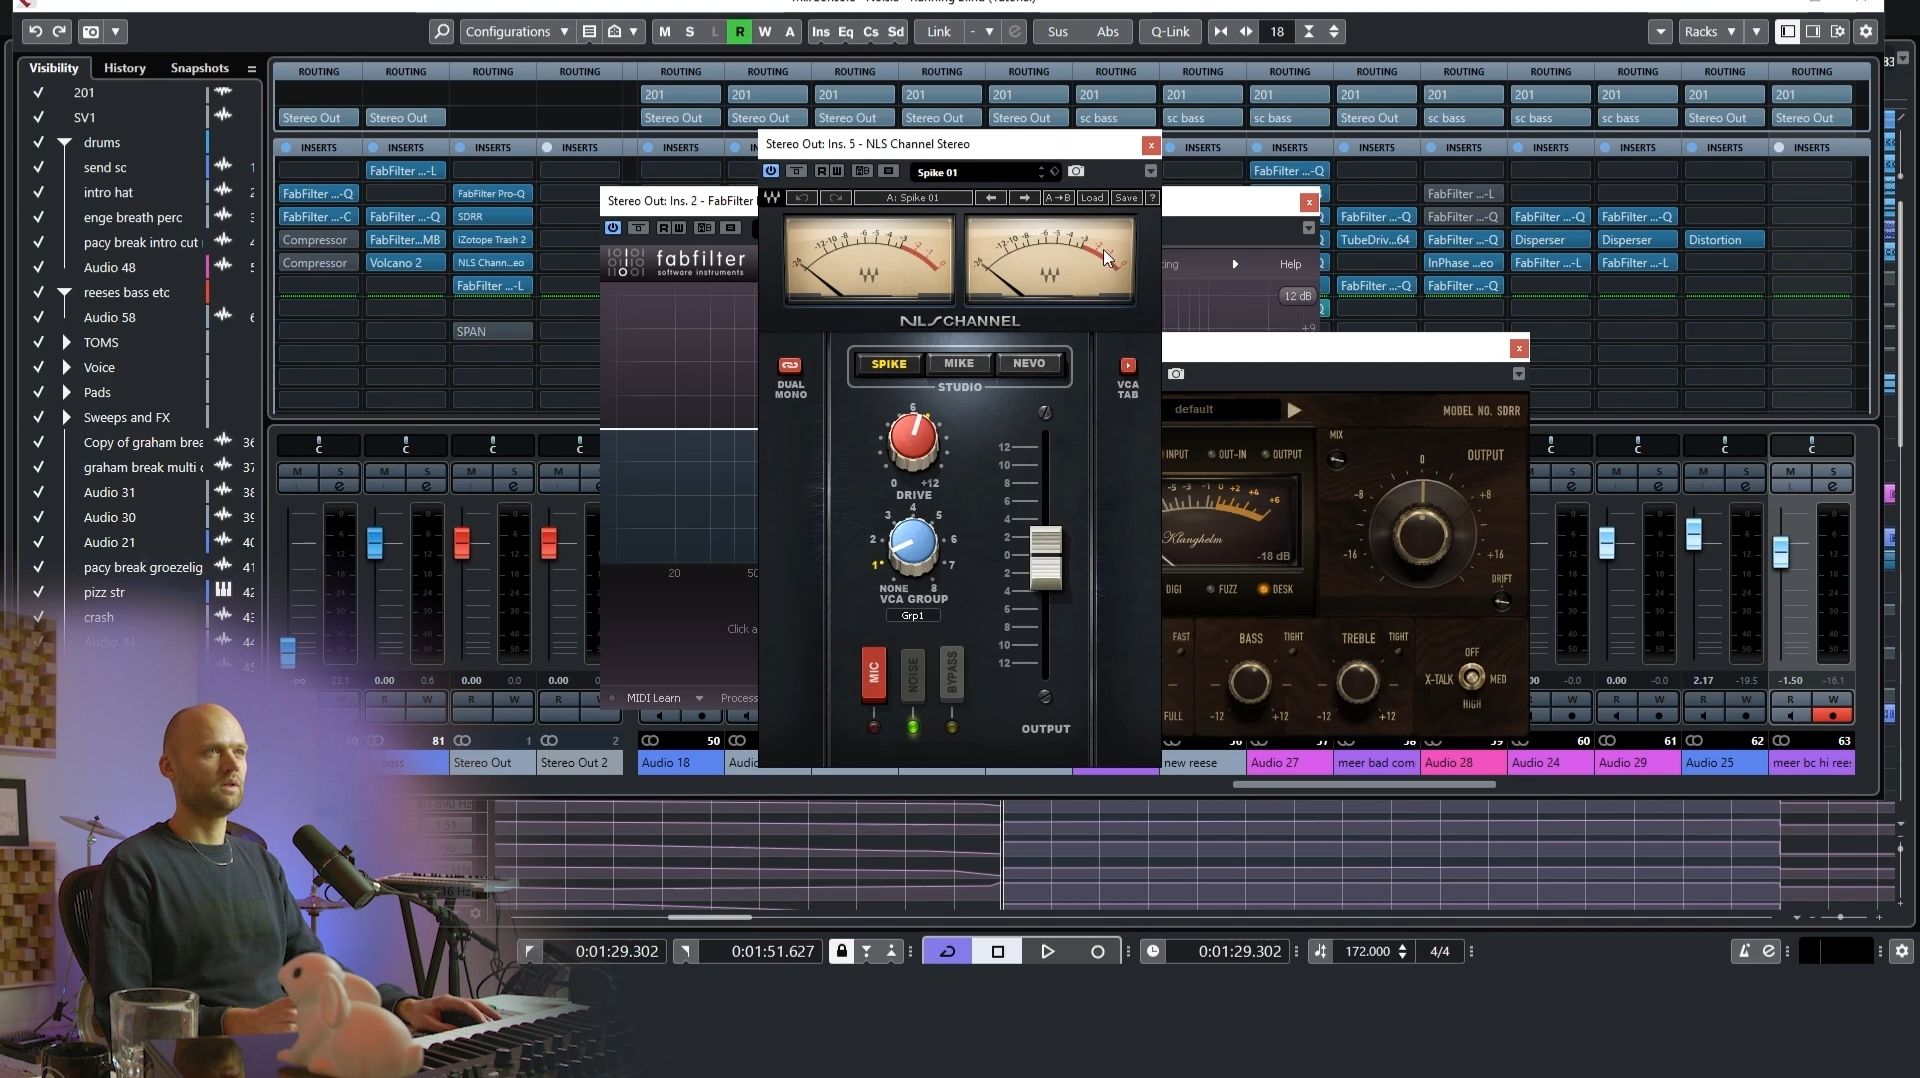Click the Waves logo in NLS toolbar
This screenshot has width=1920, height=1078.
pyautogui.click(x=771, y=198)
